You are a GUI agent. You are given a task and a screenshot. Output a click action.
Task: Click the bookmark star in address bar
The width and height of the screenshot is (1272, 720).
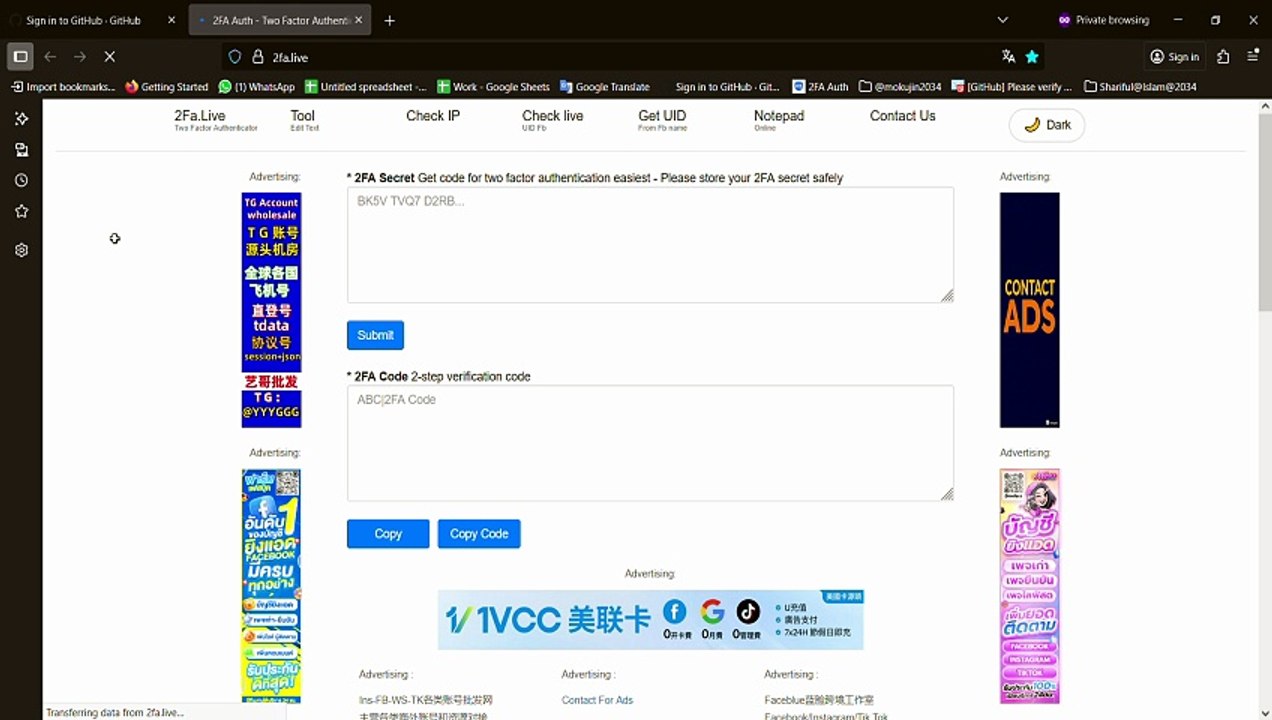pyautogui.click(x=1032, y=57)
